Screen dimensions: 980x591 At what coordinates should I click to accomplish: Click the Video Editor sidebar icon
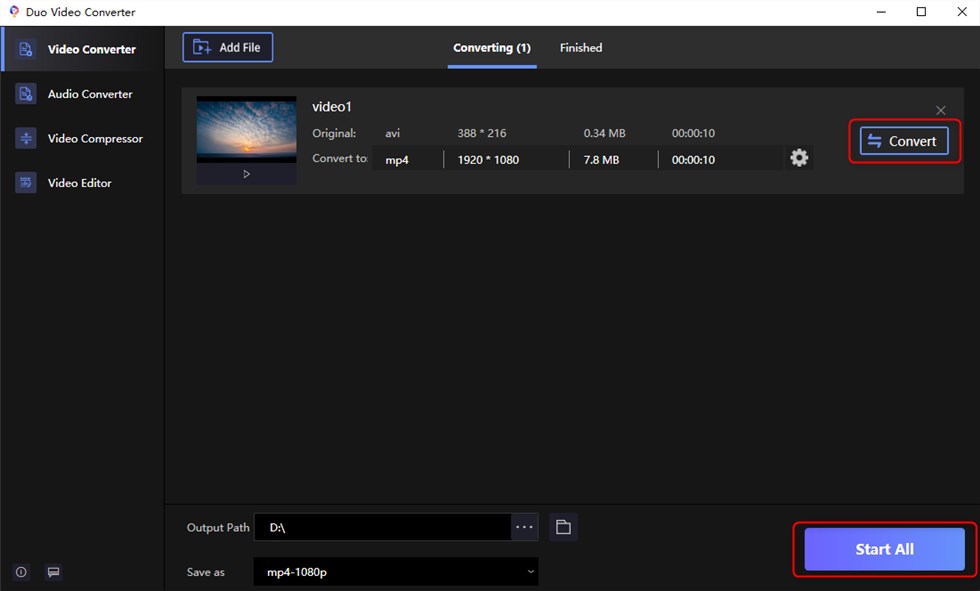pyautogui.click(x=26, y=182)
